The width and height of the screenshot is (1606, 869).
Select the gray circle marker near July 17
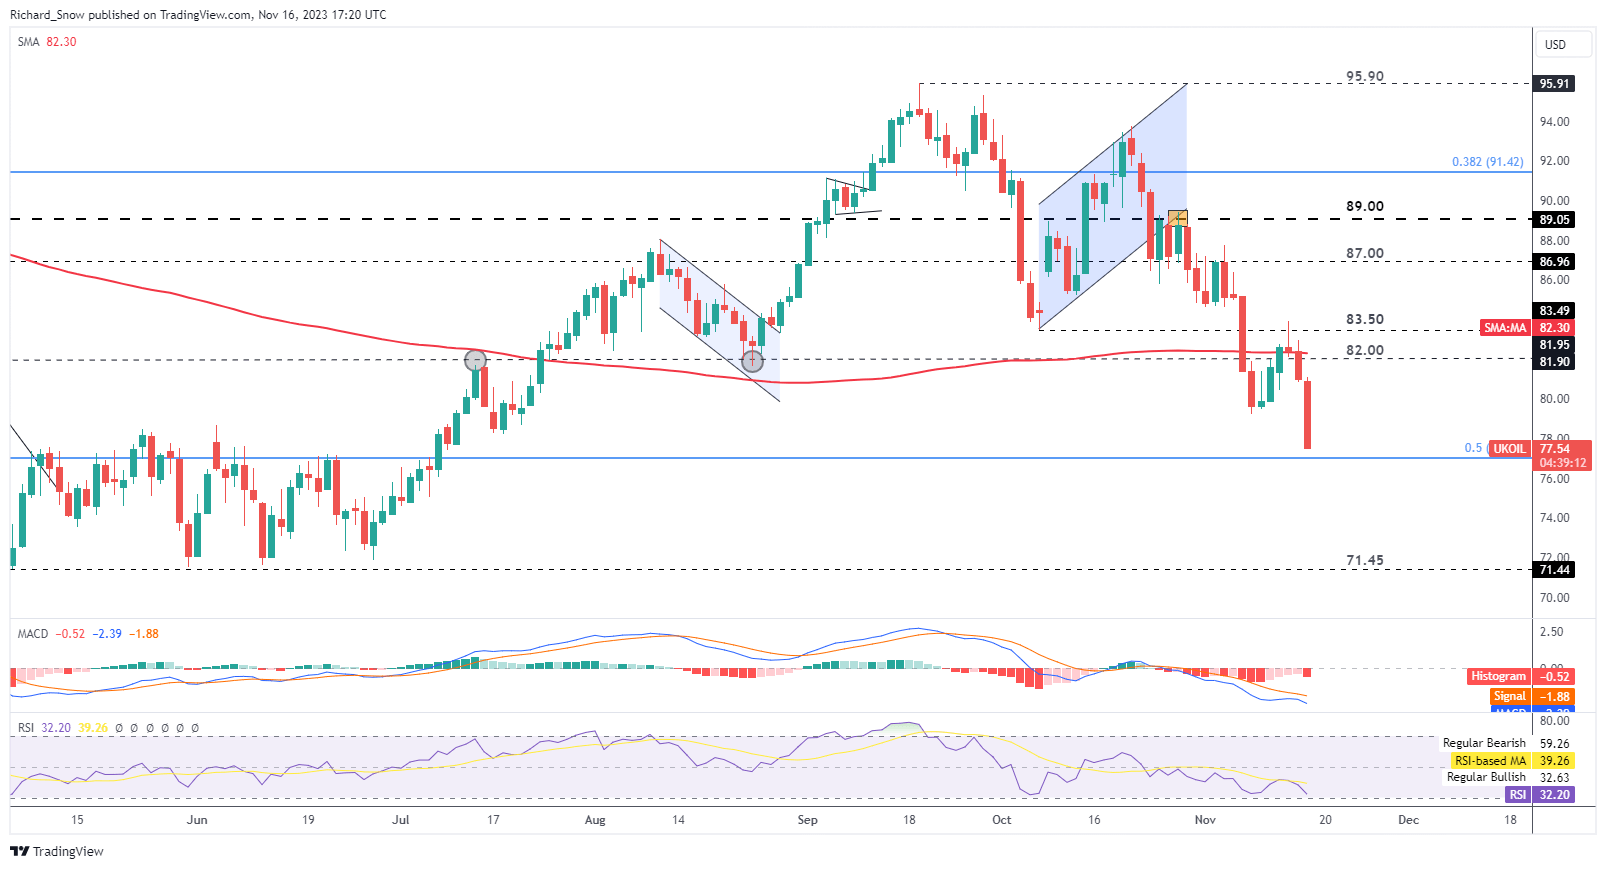[x=476, y=360]
